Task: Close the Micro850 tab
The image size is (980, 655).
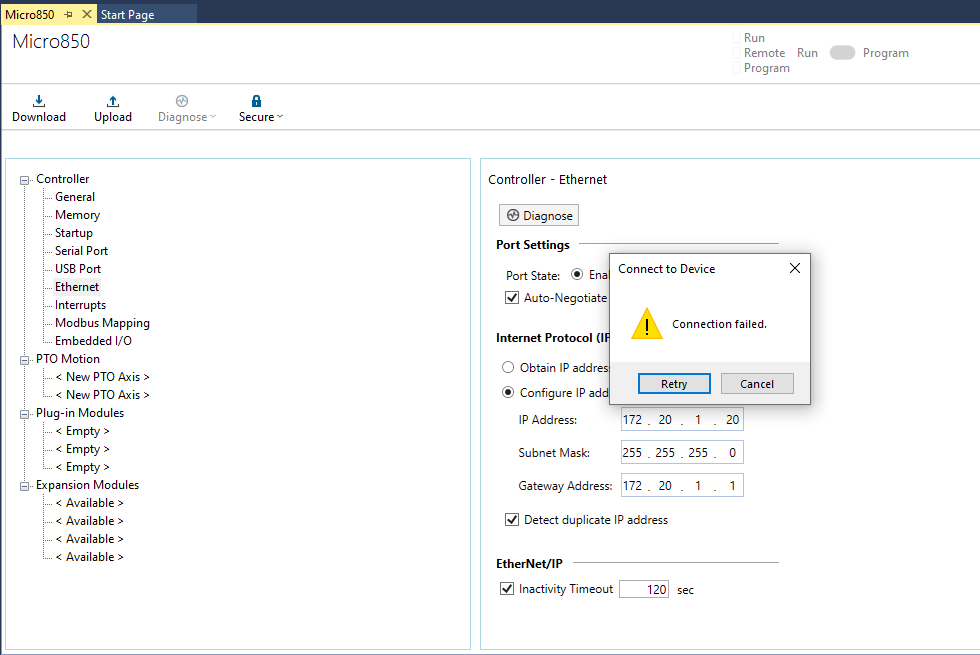Action: (x=87, y=14)
